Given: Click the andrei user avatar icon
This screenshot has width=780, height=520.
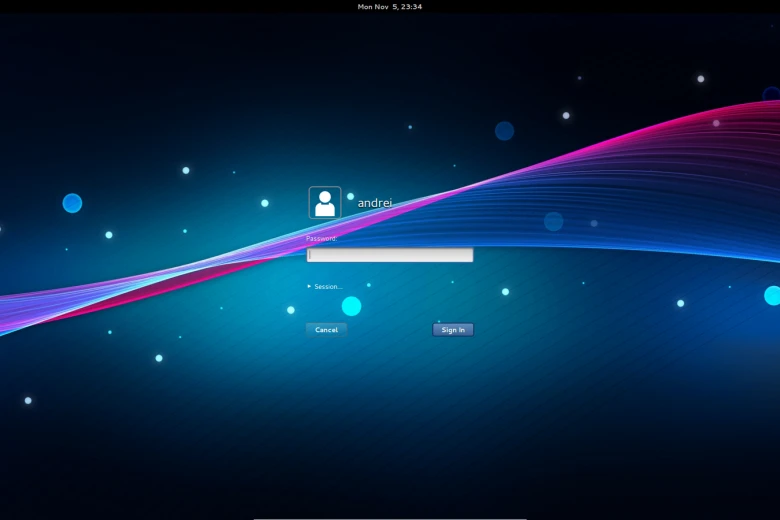Looking at the screenshot, I should click(325, 202).
